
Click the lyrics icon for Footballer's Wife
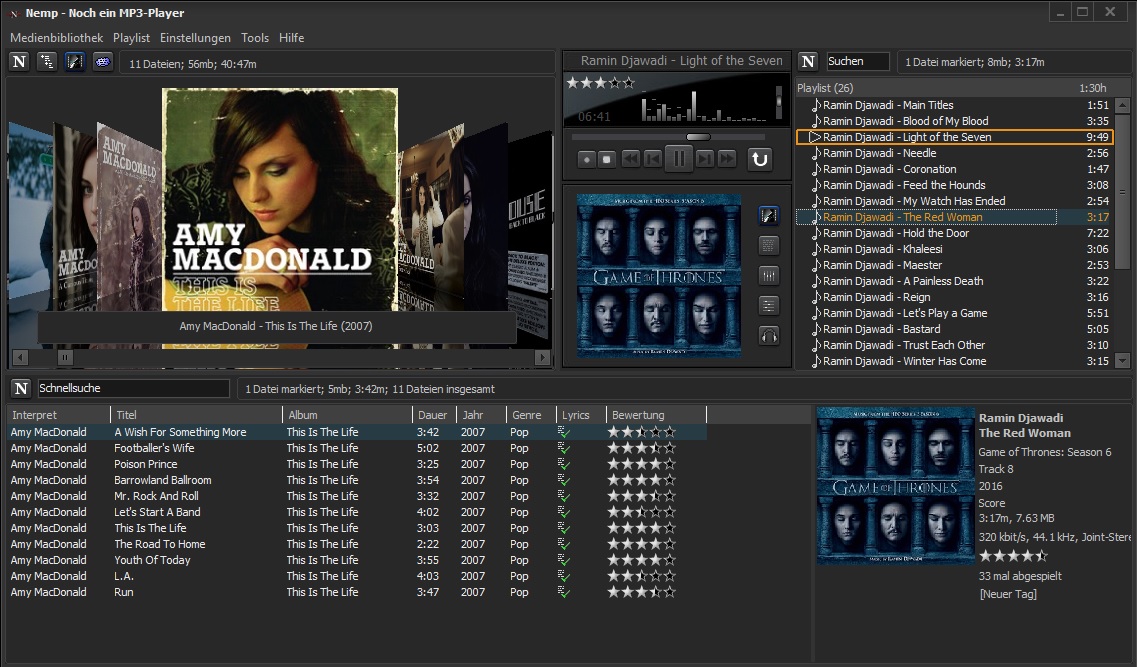pos(563,449)
